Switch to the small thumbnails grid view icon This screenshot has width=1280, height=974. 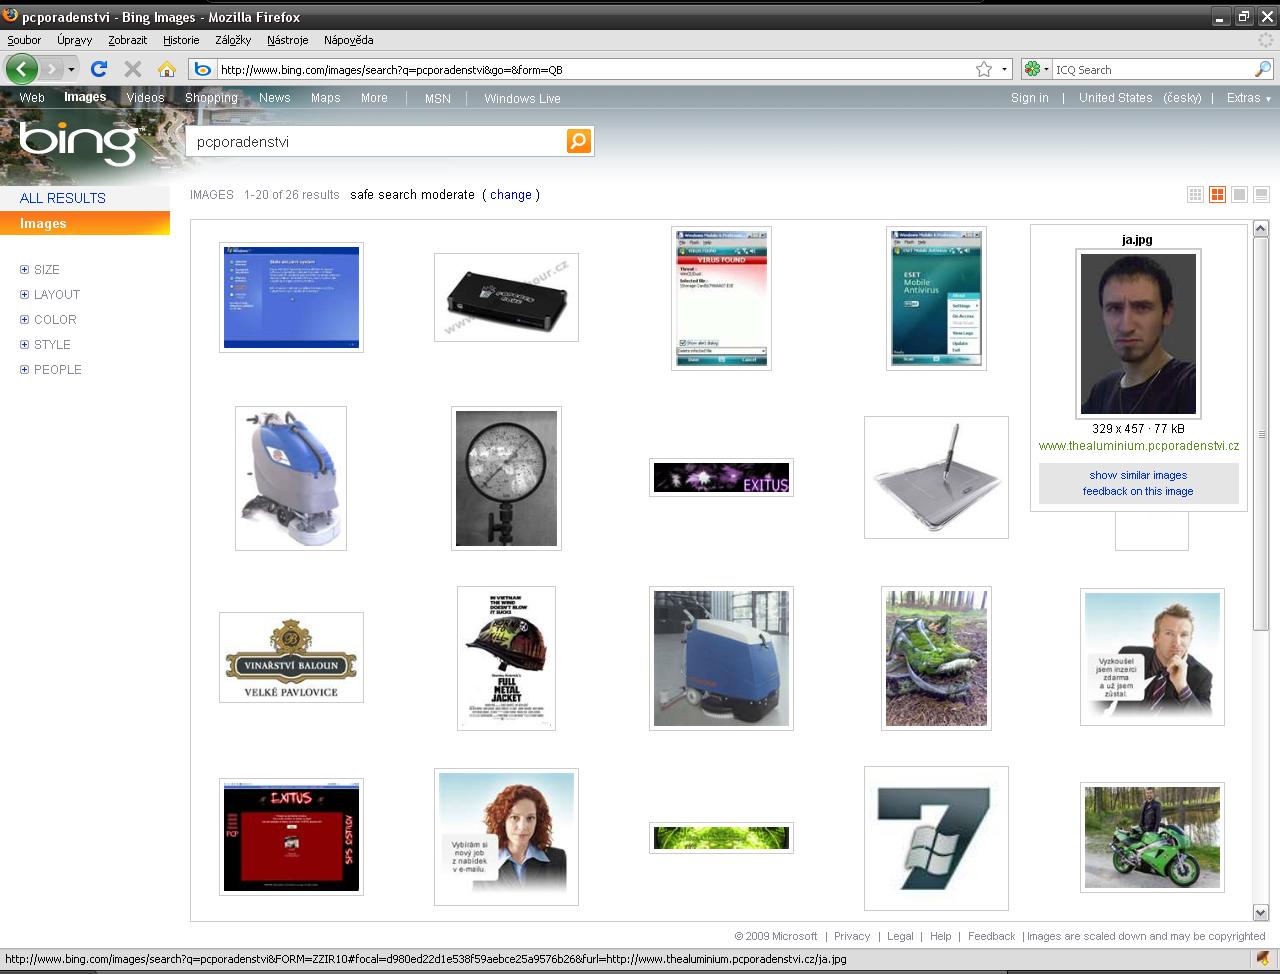(1195, 195)
